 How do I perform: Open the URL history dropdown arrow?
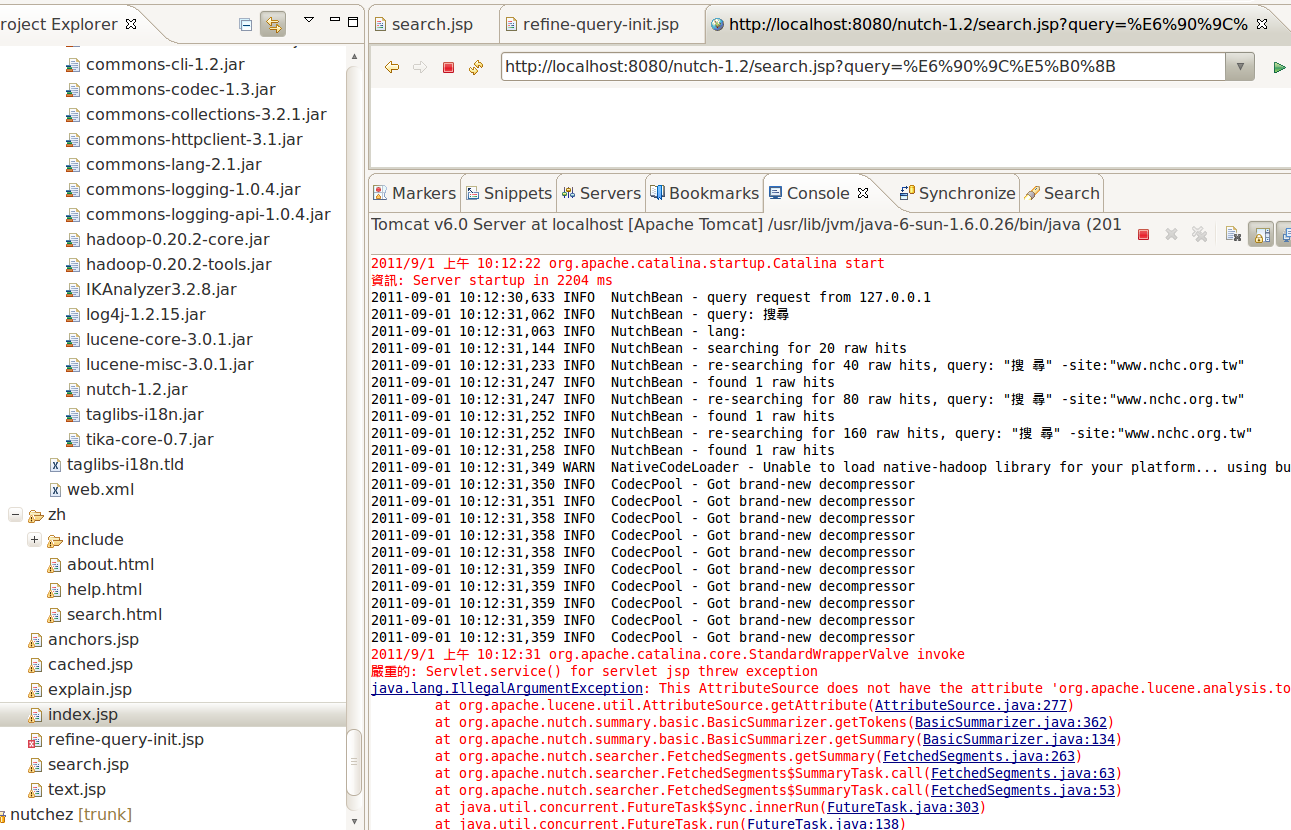coord(1240,67)
